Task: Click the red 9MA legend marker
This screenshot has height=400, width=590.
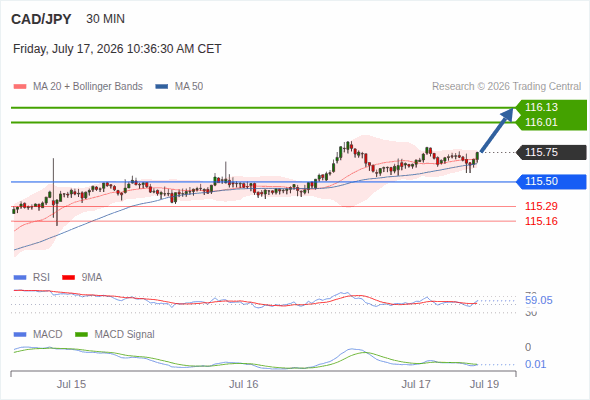Action: 68,278
